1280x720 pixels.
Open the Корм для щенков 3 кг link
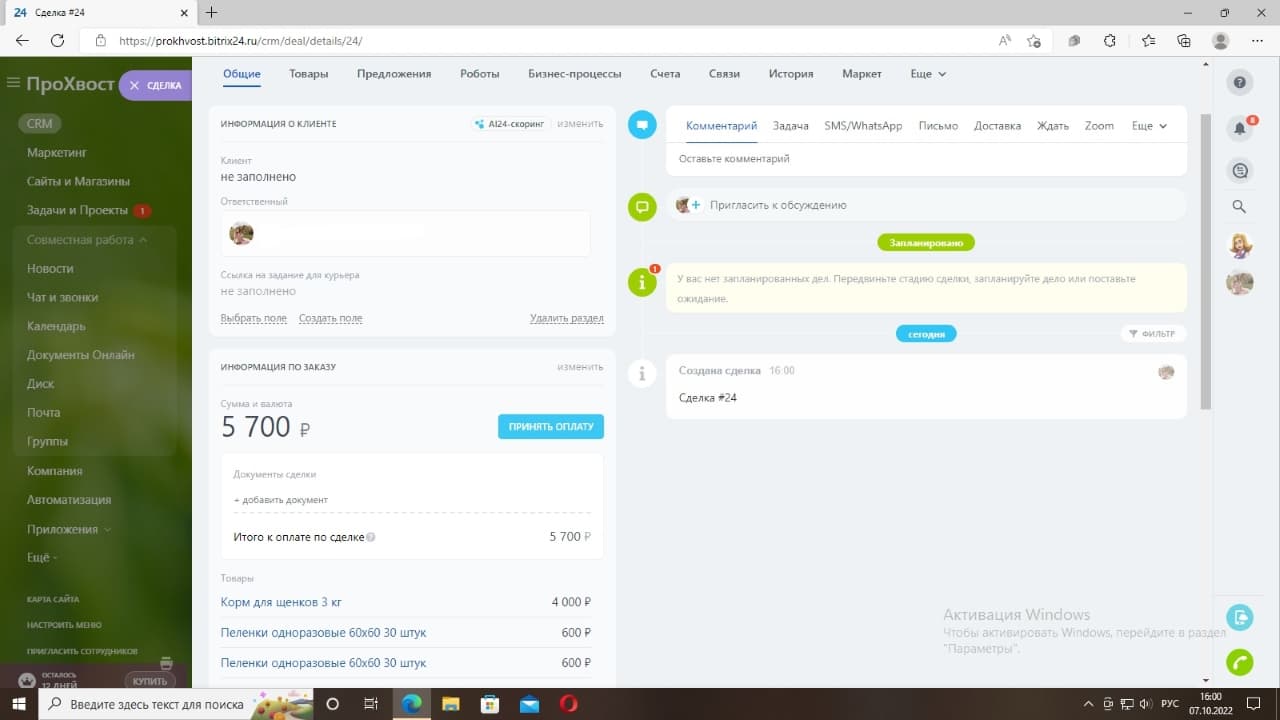[x=281, y=602]
